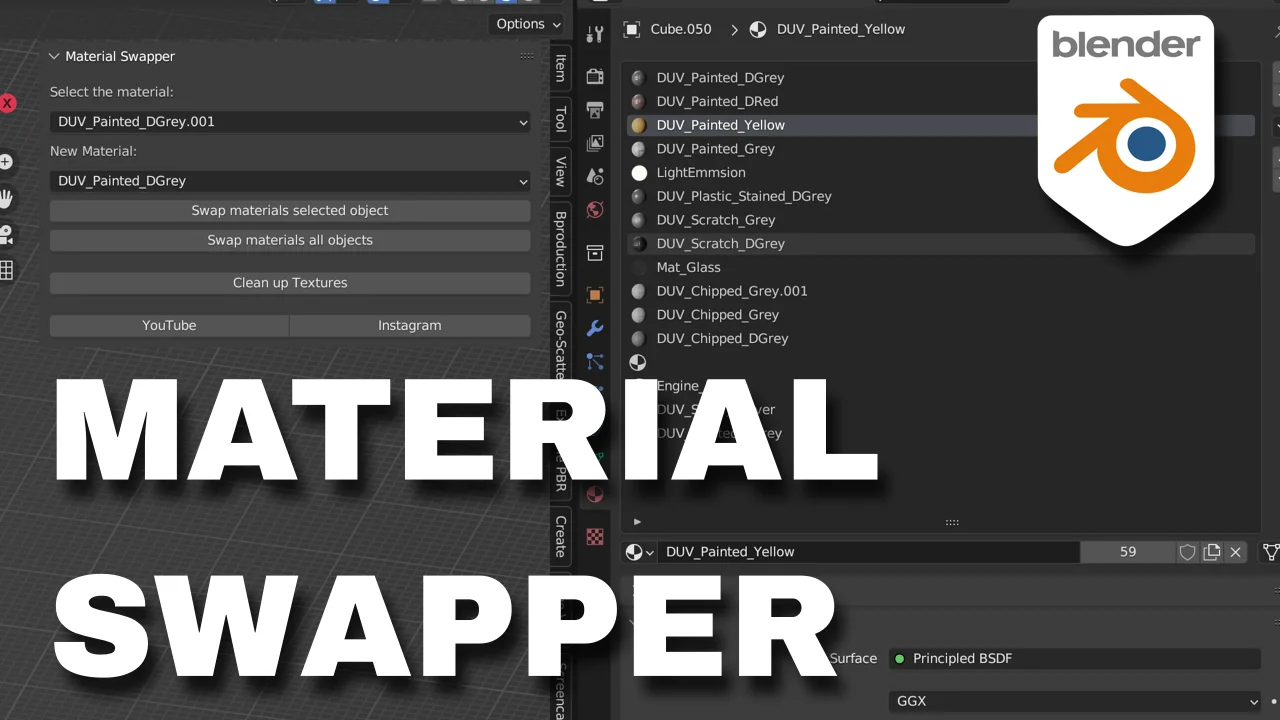The image size is (1280, 720).
Task: Open the 'Select the material' dropdown
Action: click(x=290, y=122)
